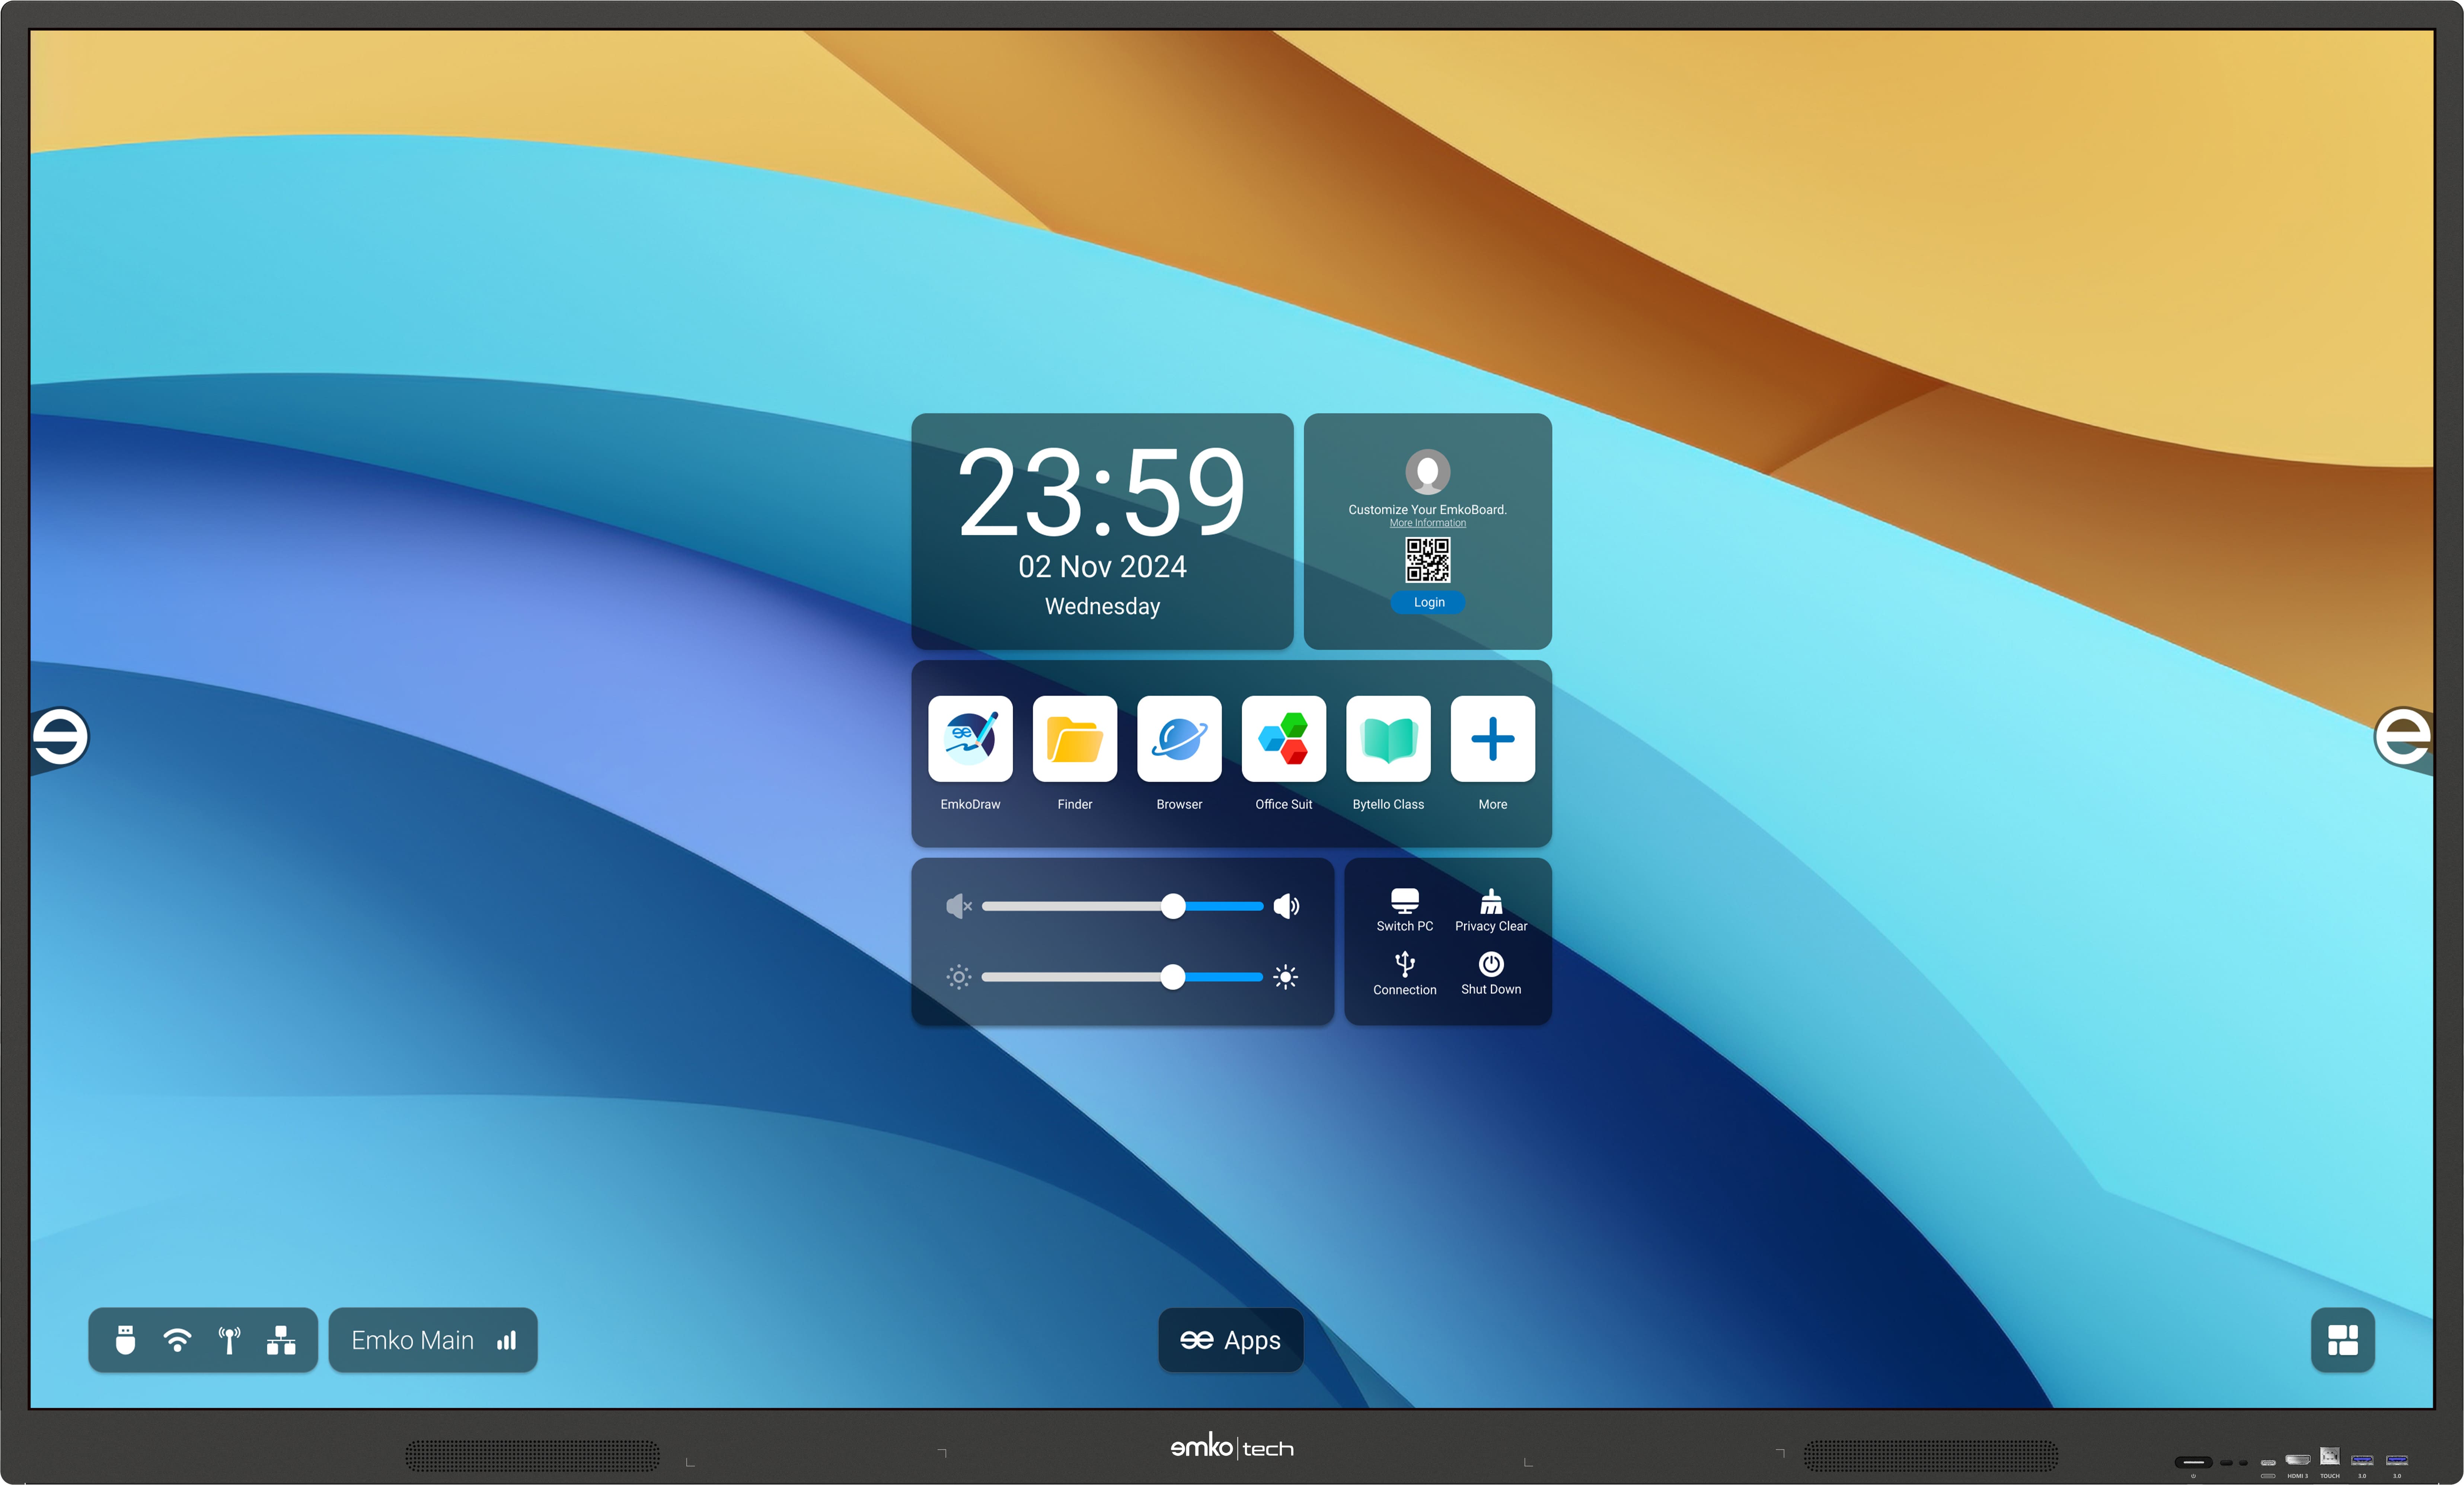The width and height of the screenshot is (2464, 1485).
Task: Open the More Information link
Action: pyautogui.click(x=1428, y=523)
